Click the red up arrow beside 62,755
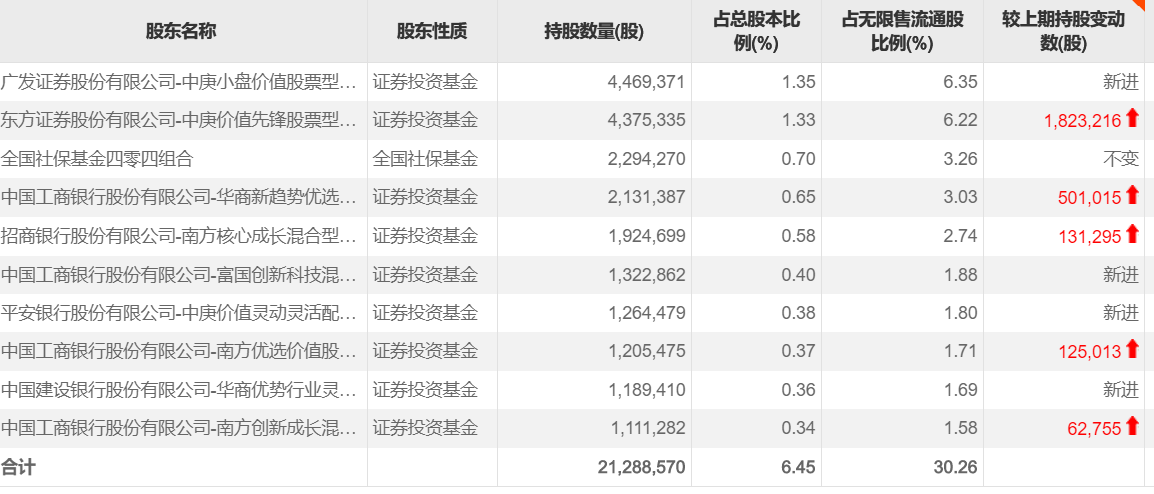This screenshot has height=494, width=1154. pos(1132,427)
